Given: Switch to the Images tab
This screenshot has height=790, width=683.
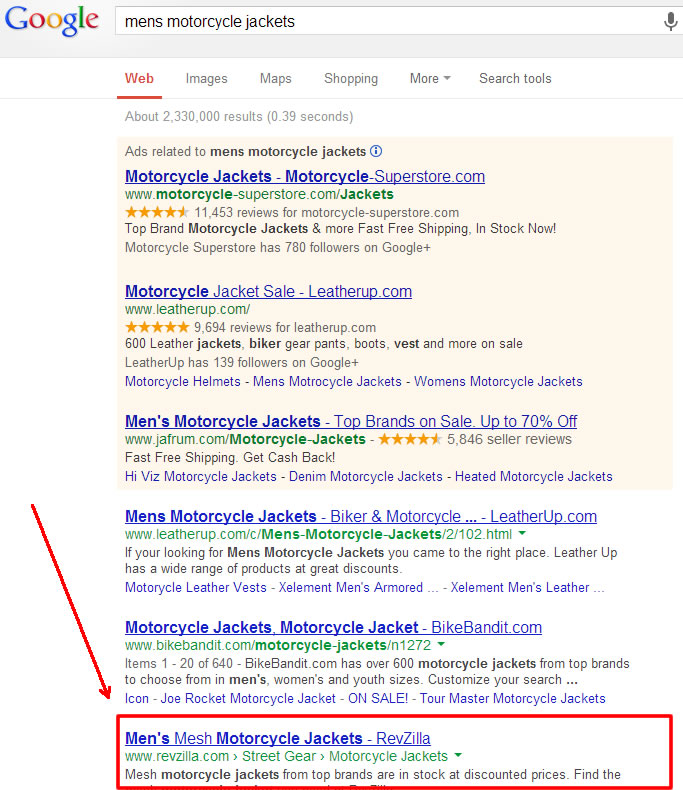Looking at the screenshot, I should [x=207, y=79].
